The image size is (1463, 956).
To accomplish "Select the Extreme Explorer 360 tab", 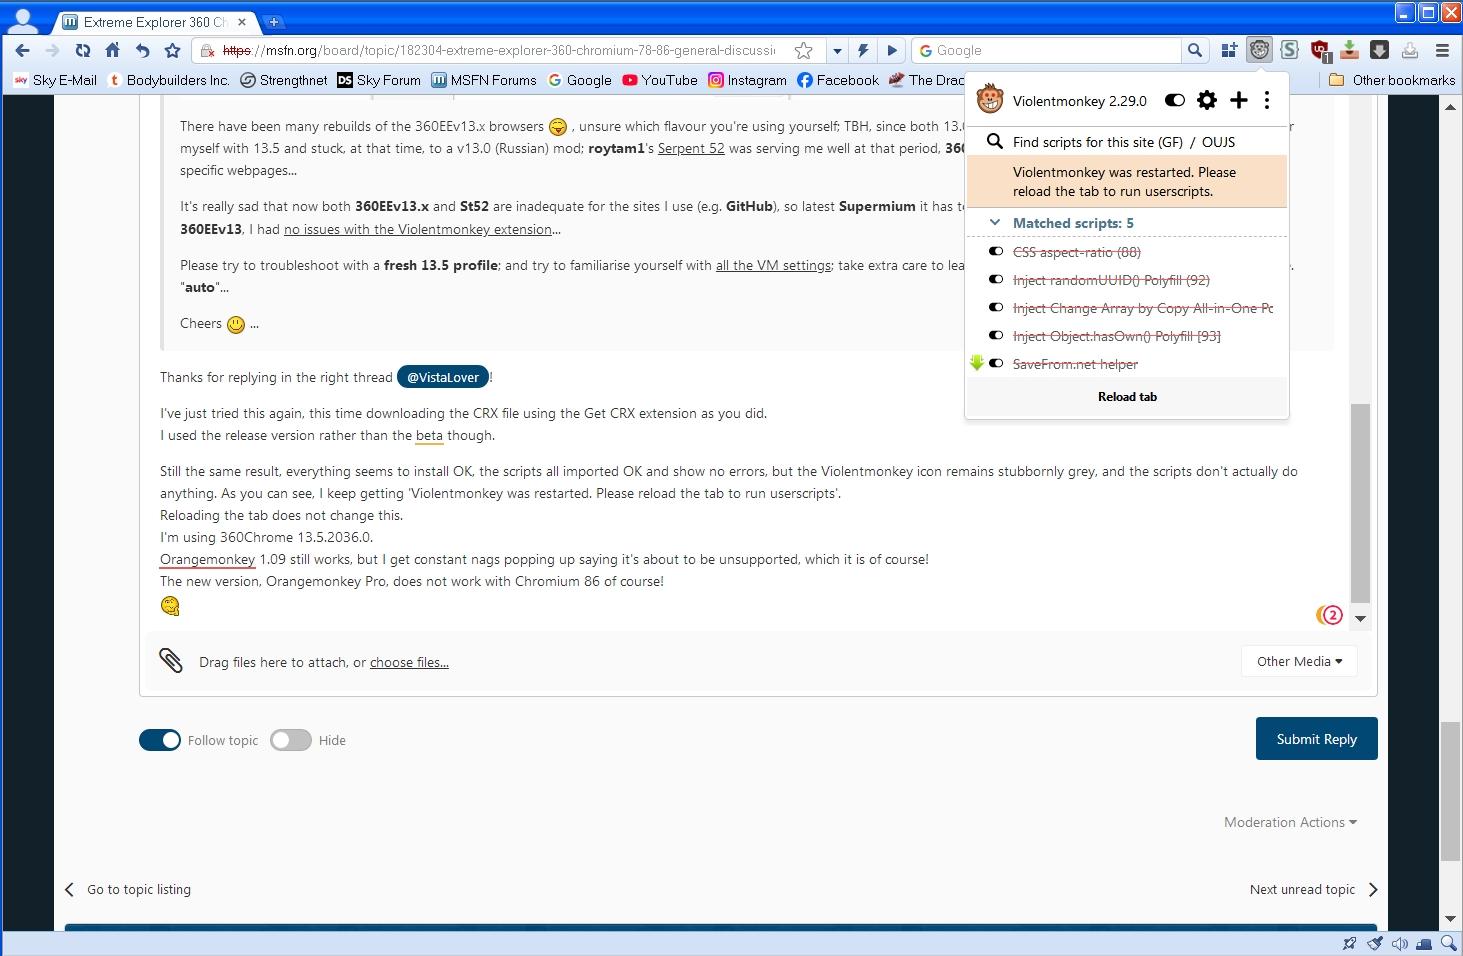I will tap(154, 21).
